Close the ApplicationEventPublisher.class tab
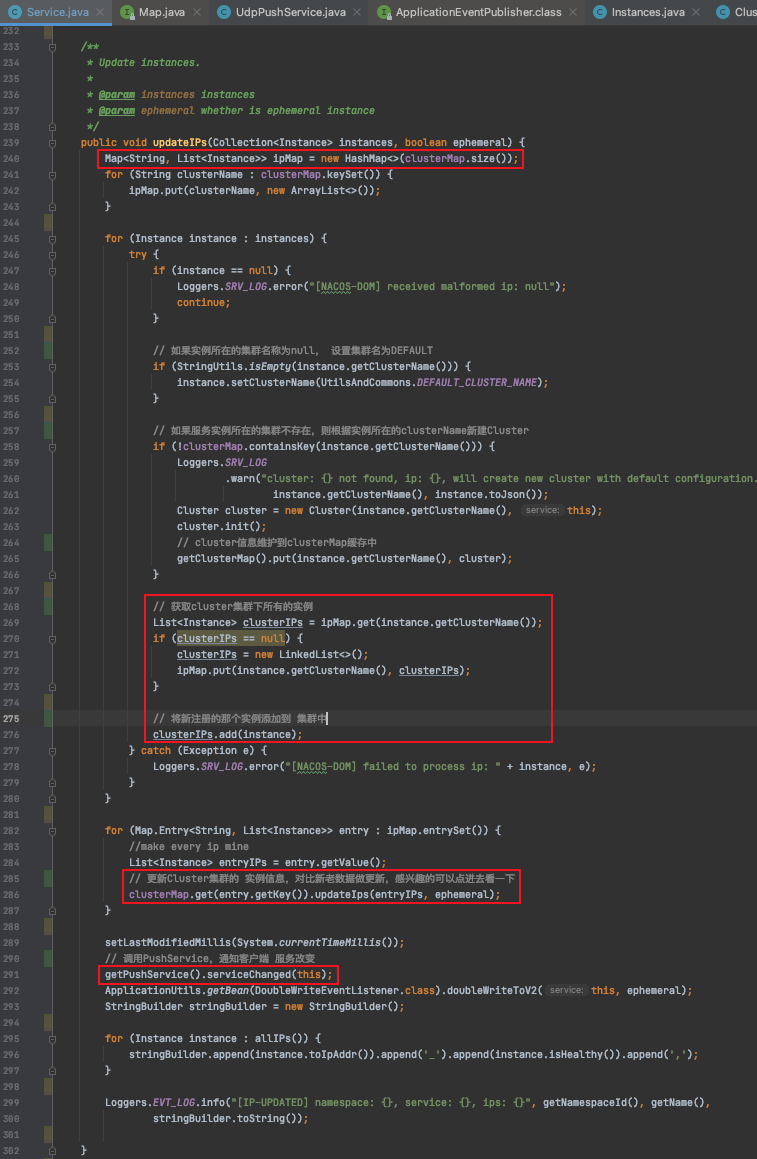 (574, 12)
